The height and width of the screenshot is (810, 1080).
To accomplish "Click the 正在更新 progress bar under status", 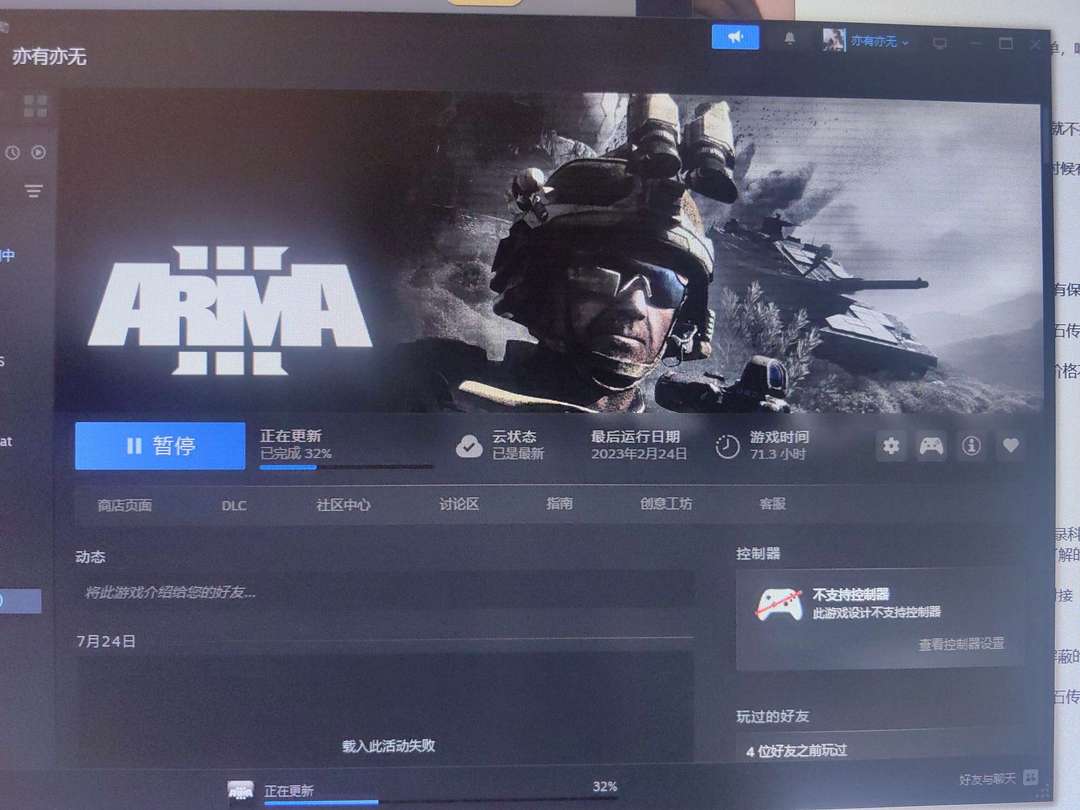I will tap(346, 467).
